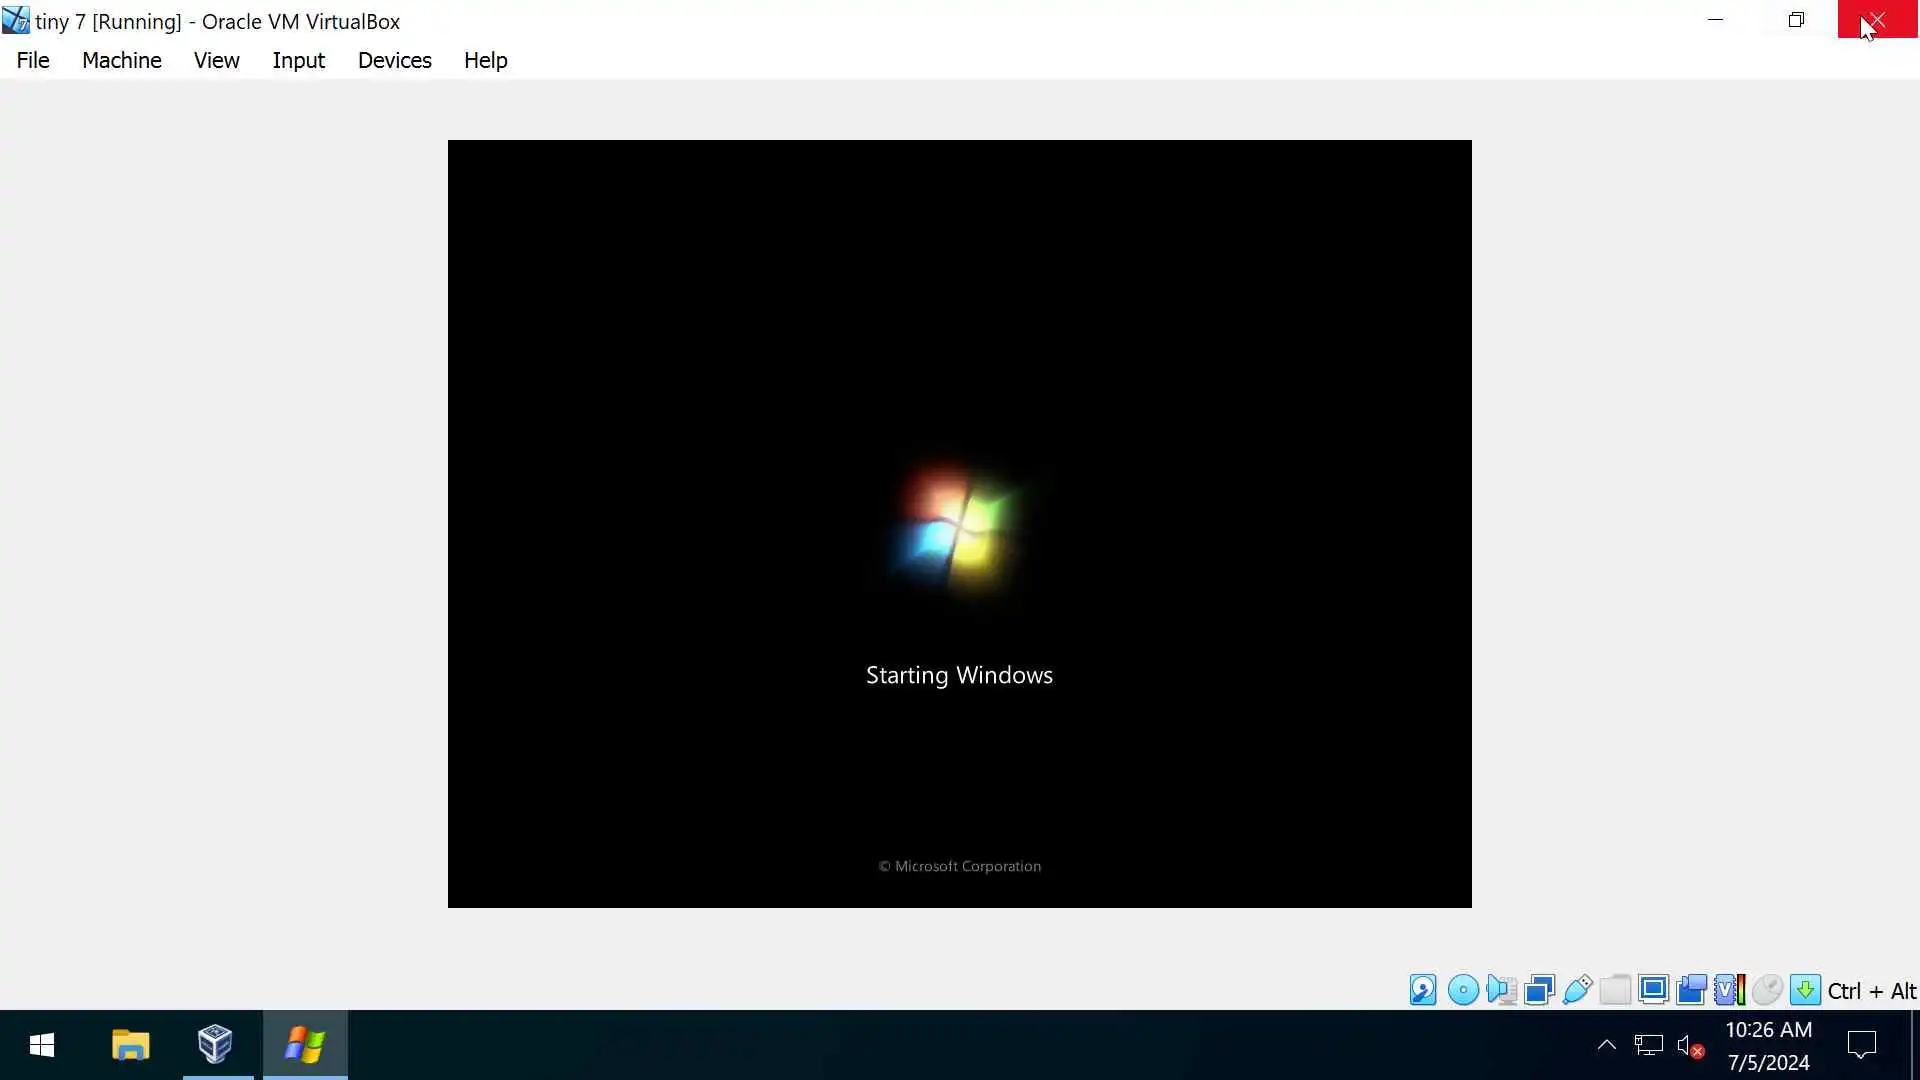The width and height of the screenshot is (1920, 1080).
Task: Click inside the Starting Windows VM screen
Action: point(959,400)
